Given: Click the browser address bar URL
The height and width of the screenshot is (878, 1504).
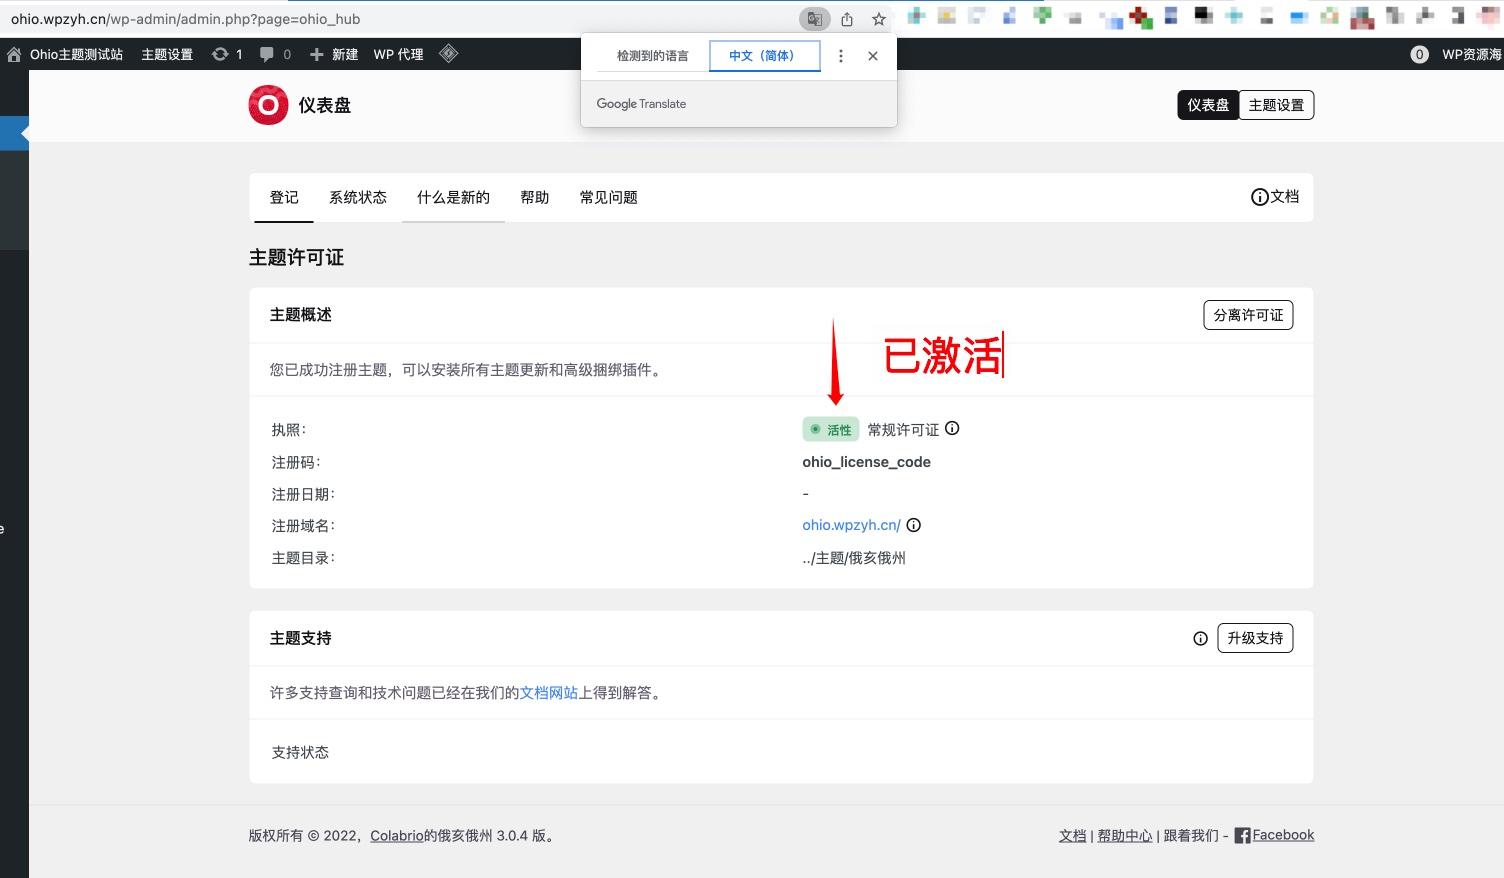Looking at the screenshot, I should click(x=185, y=19).
